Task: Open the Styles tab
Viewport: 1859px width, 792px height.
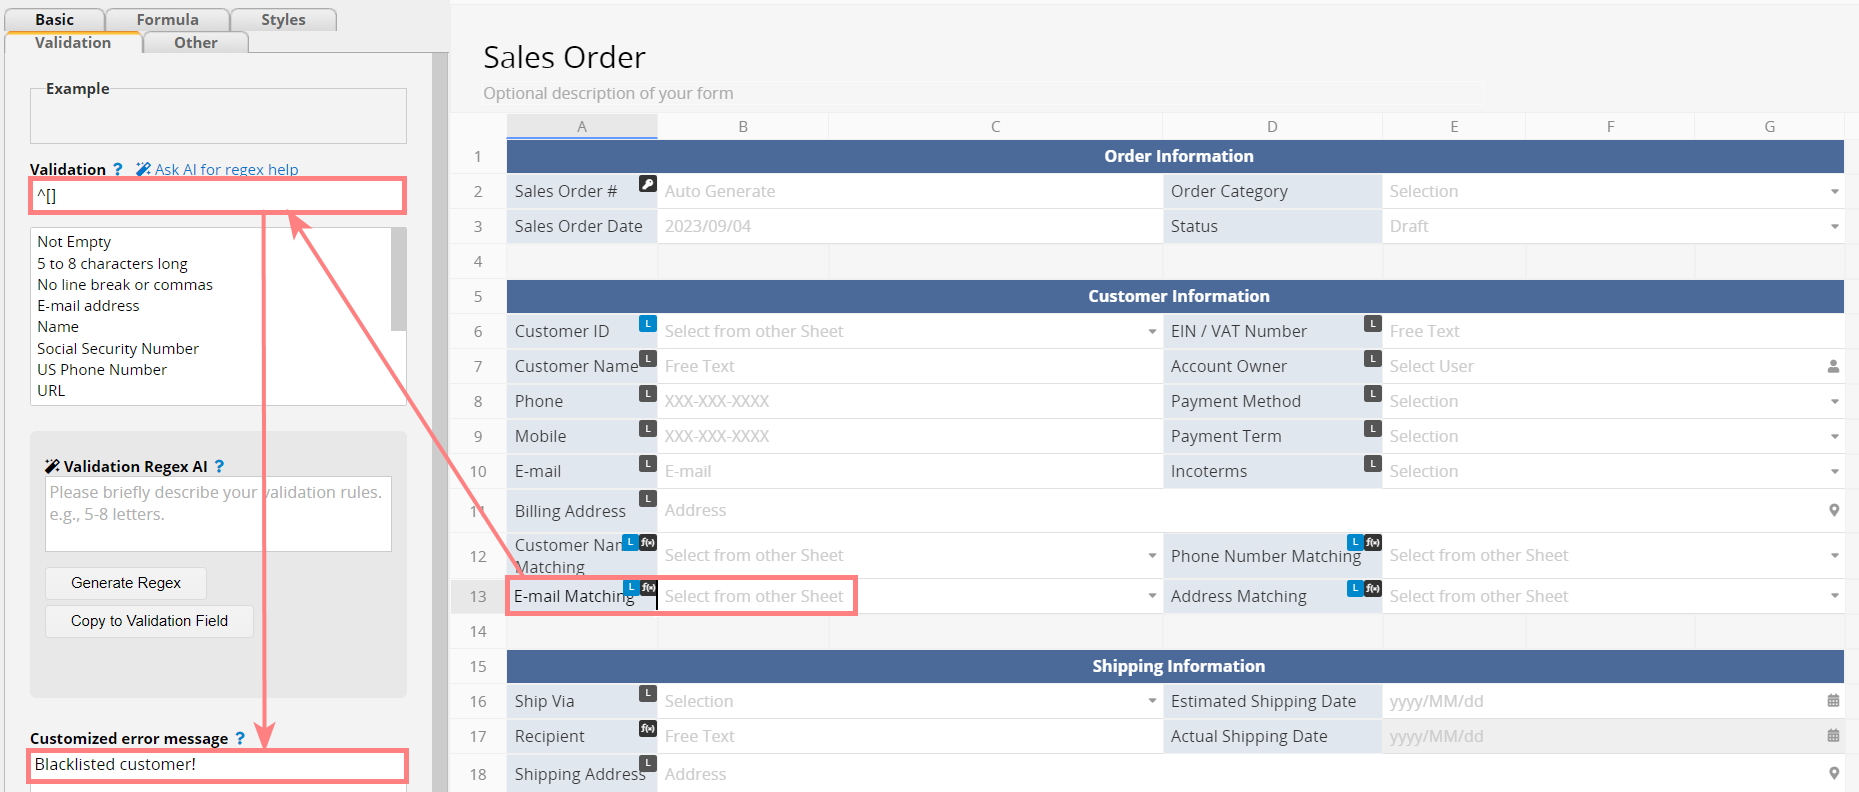Action: point(283,20)
